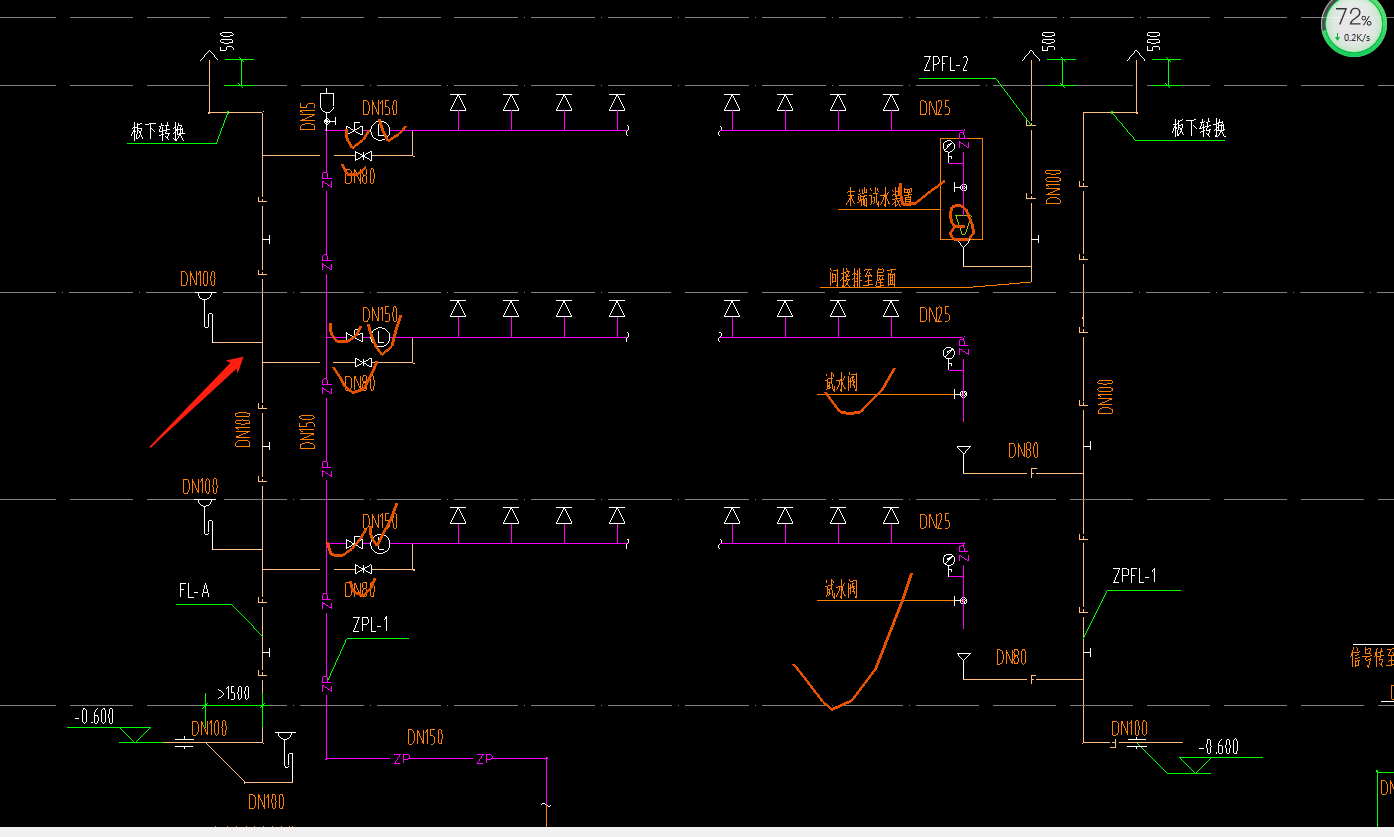
Task: Select the ZPFL-2 riser label
Action: coord(946,64)
